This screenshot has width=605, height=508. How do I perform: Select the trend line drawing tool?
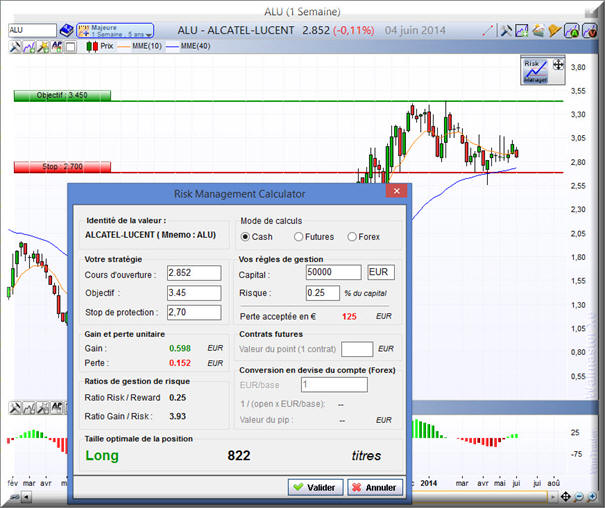[x=488, y=30]
